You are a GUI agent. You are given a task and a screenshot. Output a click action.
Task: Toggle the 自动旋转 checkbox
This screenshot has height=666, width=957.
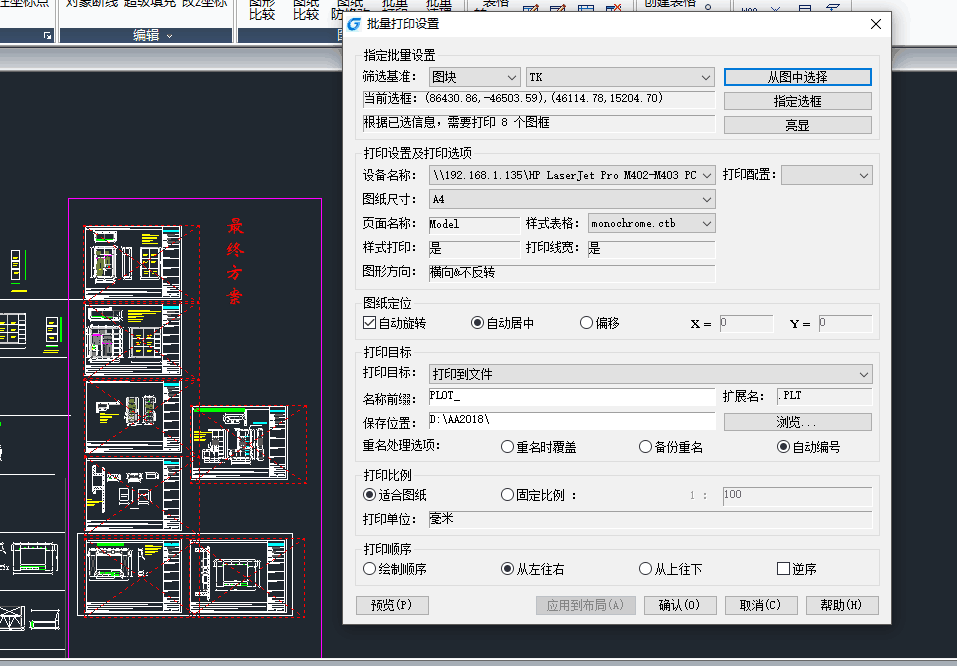[x=369, y=323]
